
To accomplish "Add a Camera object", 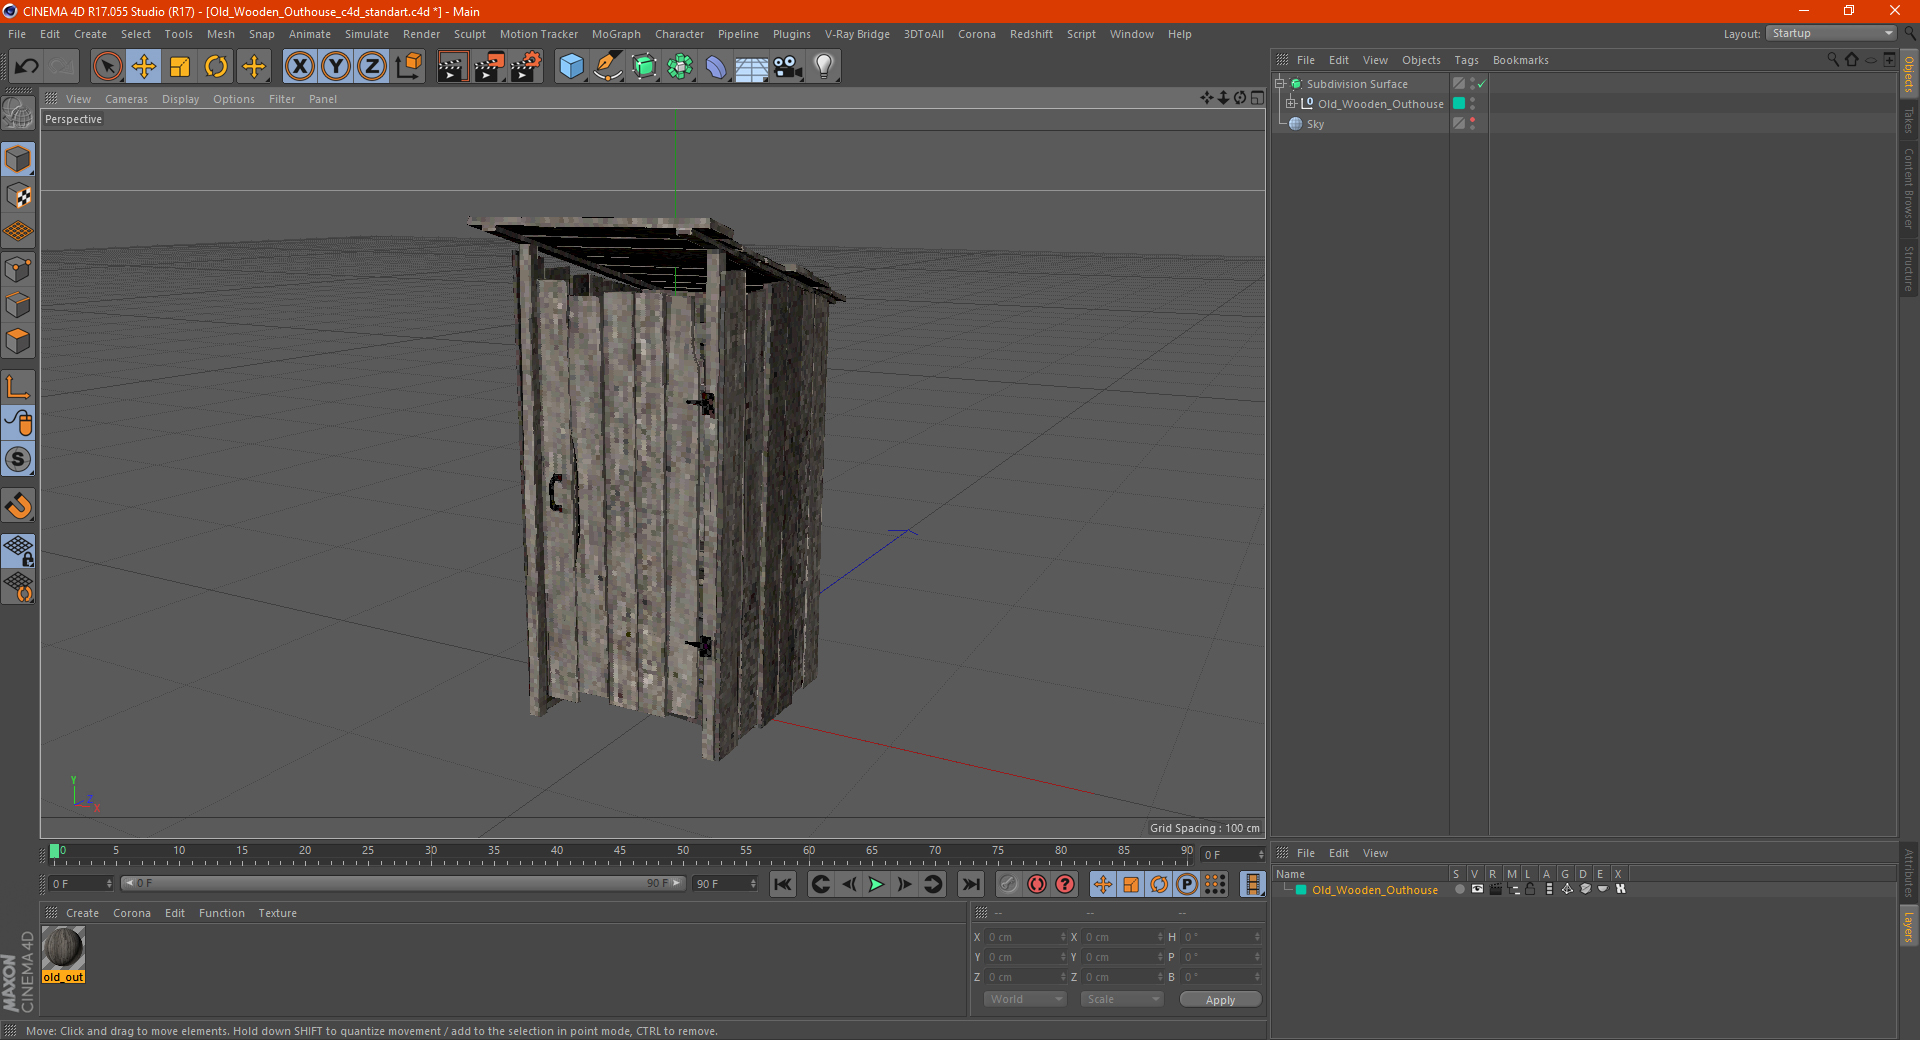I will pyautogui.click(x=788, y=67).
